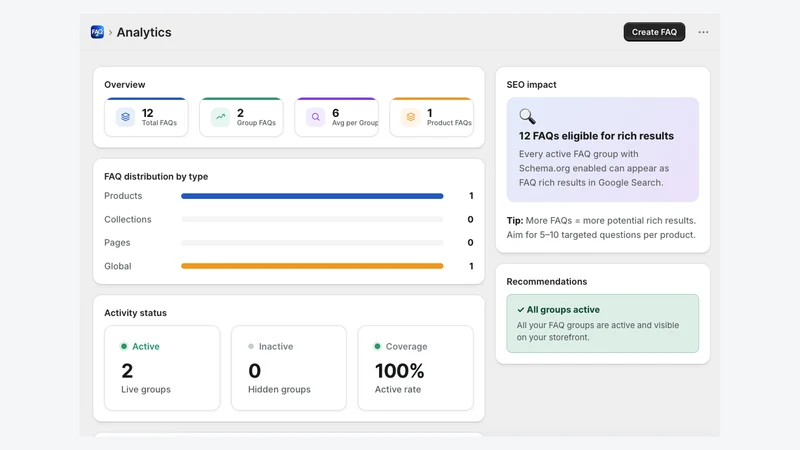Click the FAQ app logo icon

[x=97, y=32]
